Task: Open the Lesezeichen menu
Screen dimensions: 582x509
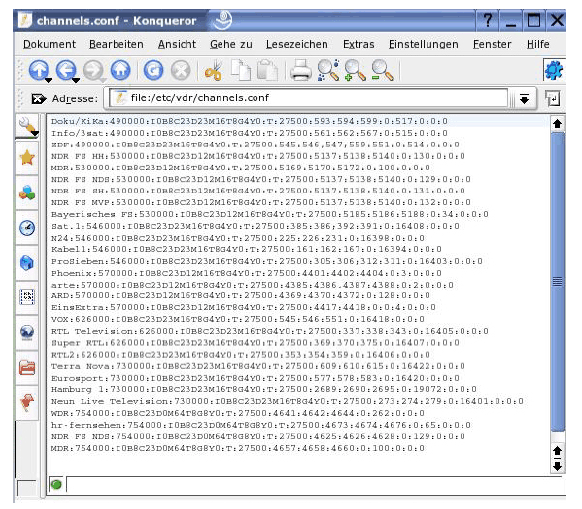Action: [x=297, y=44]
